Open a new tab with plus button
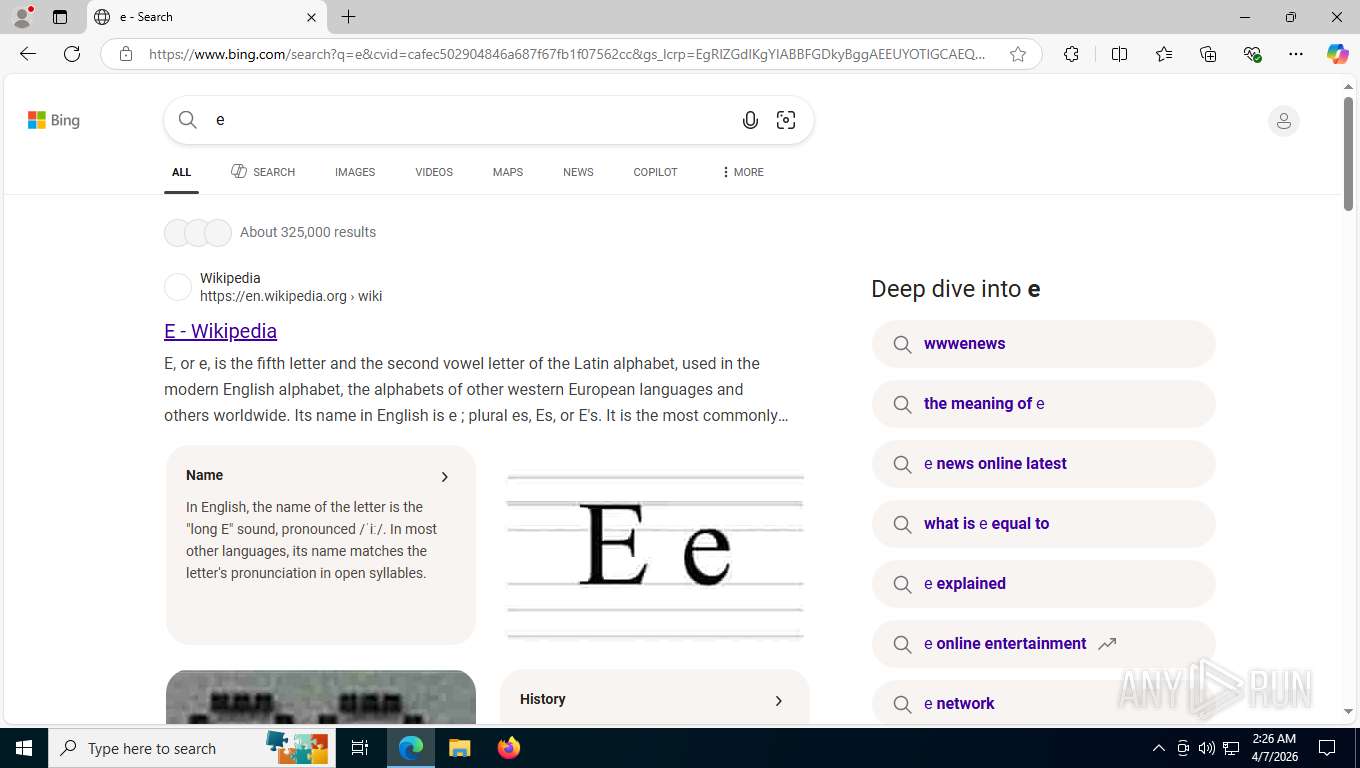This screenshot has height=768, width=1360. 348,17
